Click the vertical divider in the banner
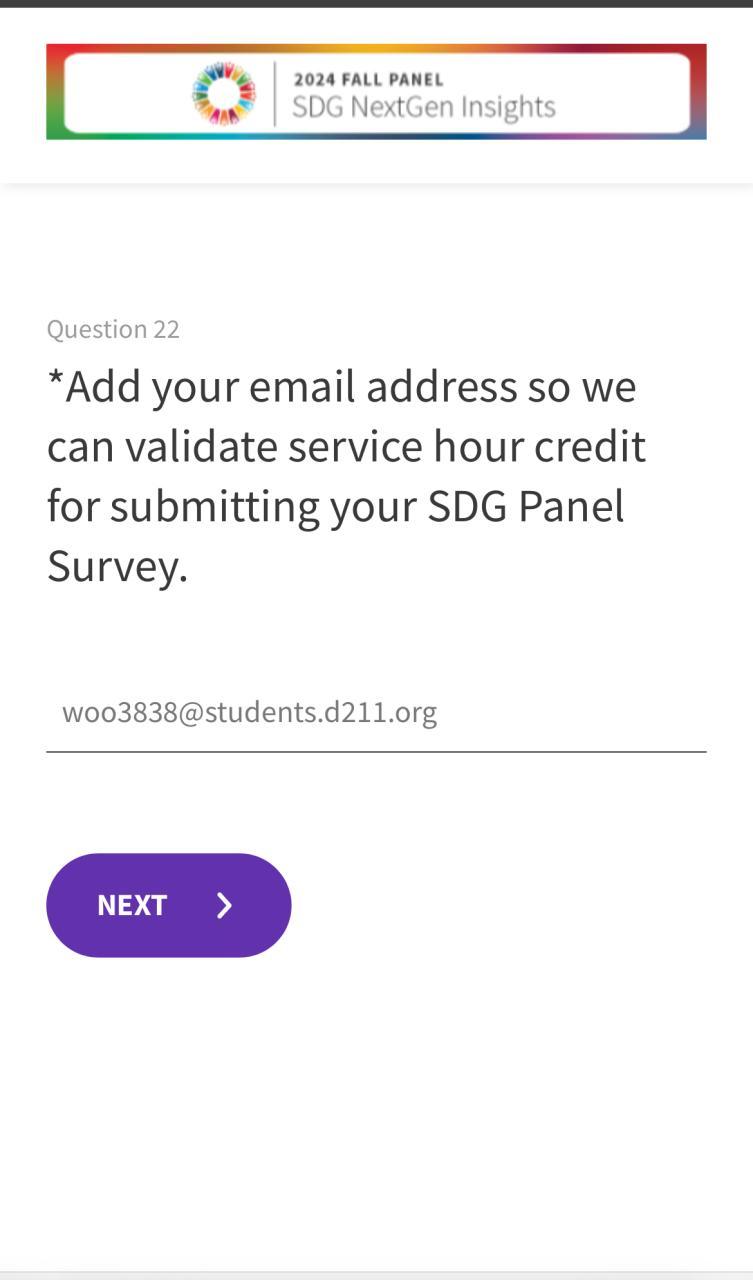753x1280 pixels. point(274,93)
